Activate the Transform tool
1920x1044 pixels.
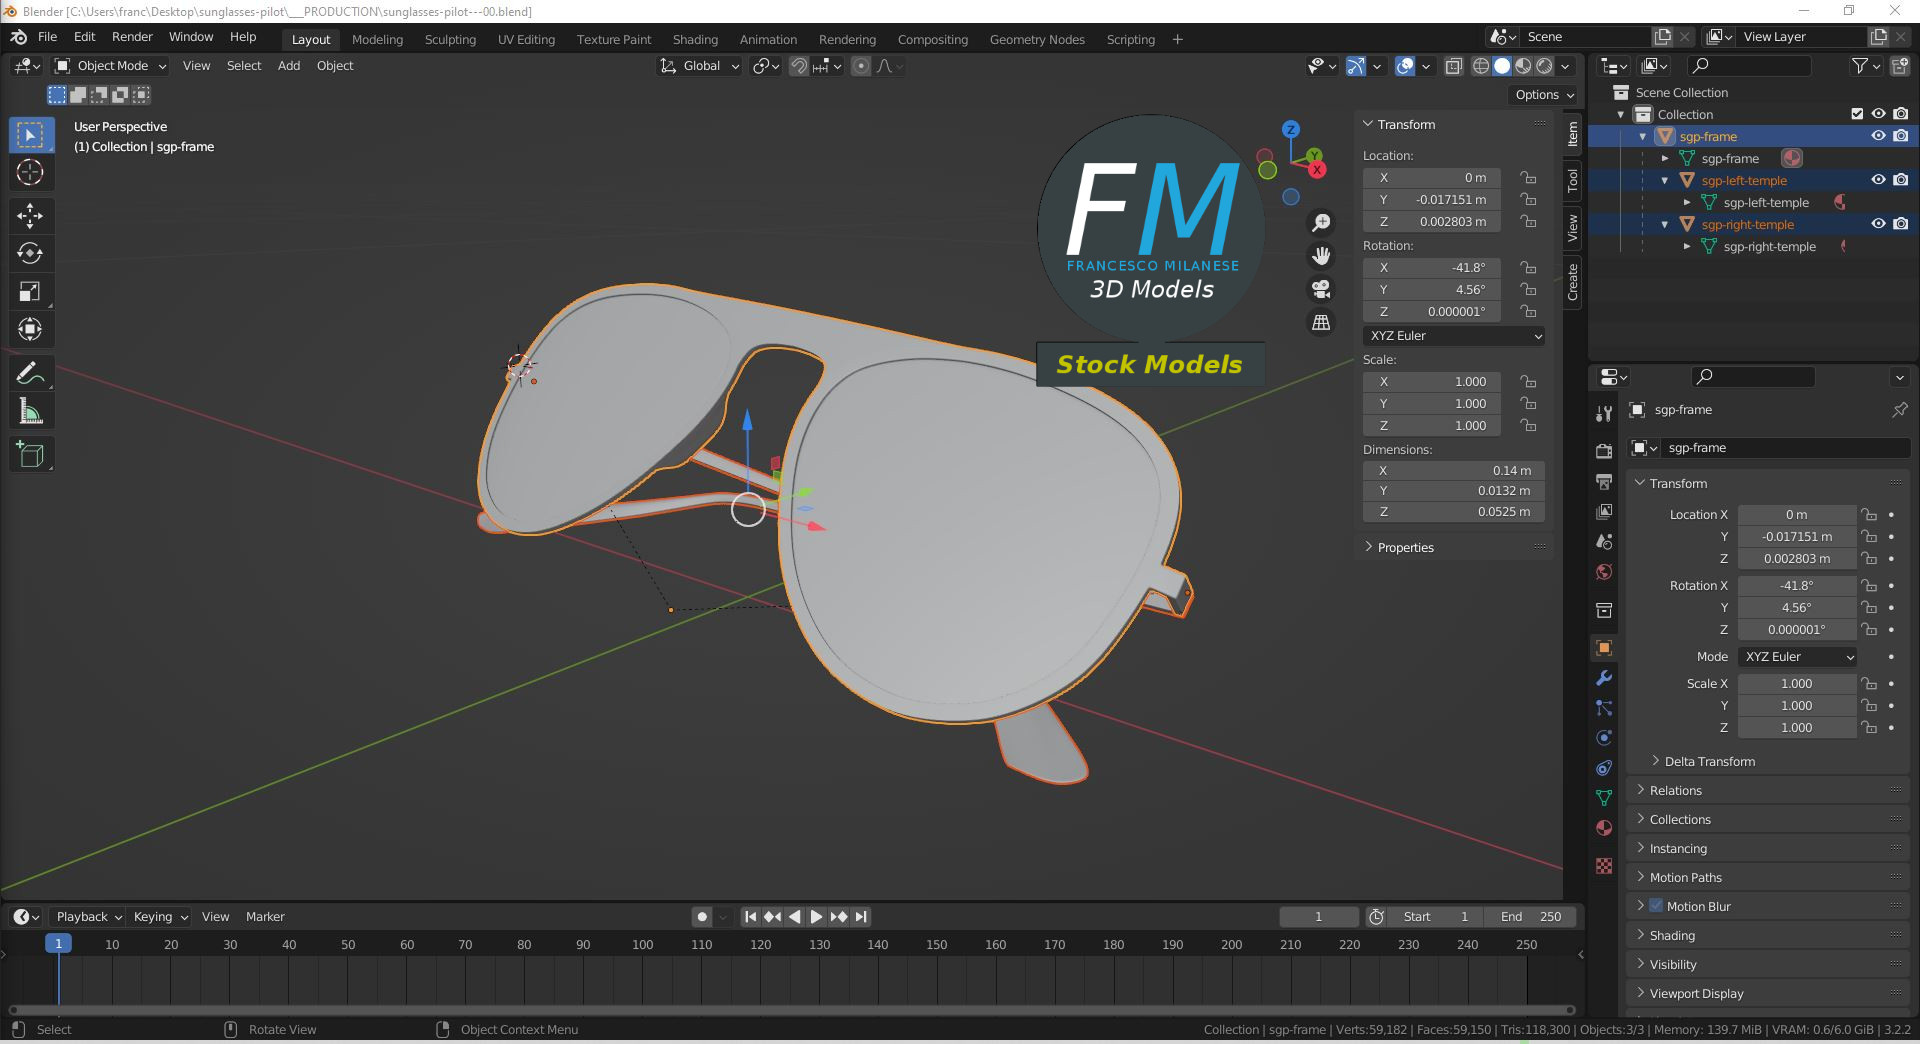pos(30,329)
